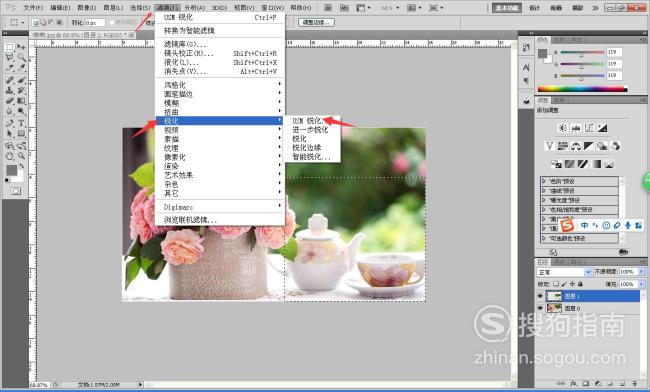This screenshot has height=392, width=650.
Task: Select the Dodge tool
Action: (21, 111)
